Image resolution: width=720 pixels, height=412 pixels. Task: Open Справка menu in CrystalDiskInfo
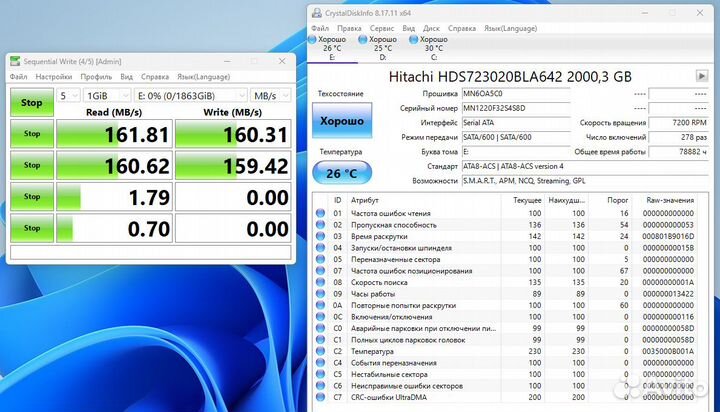pos(462,28)
